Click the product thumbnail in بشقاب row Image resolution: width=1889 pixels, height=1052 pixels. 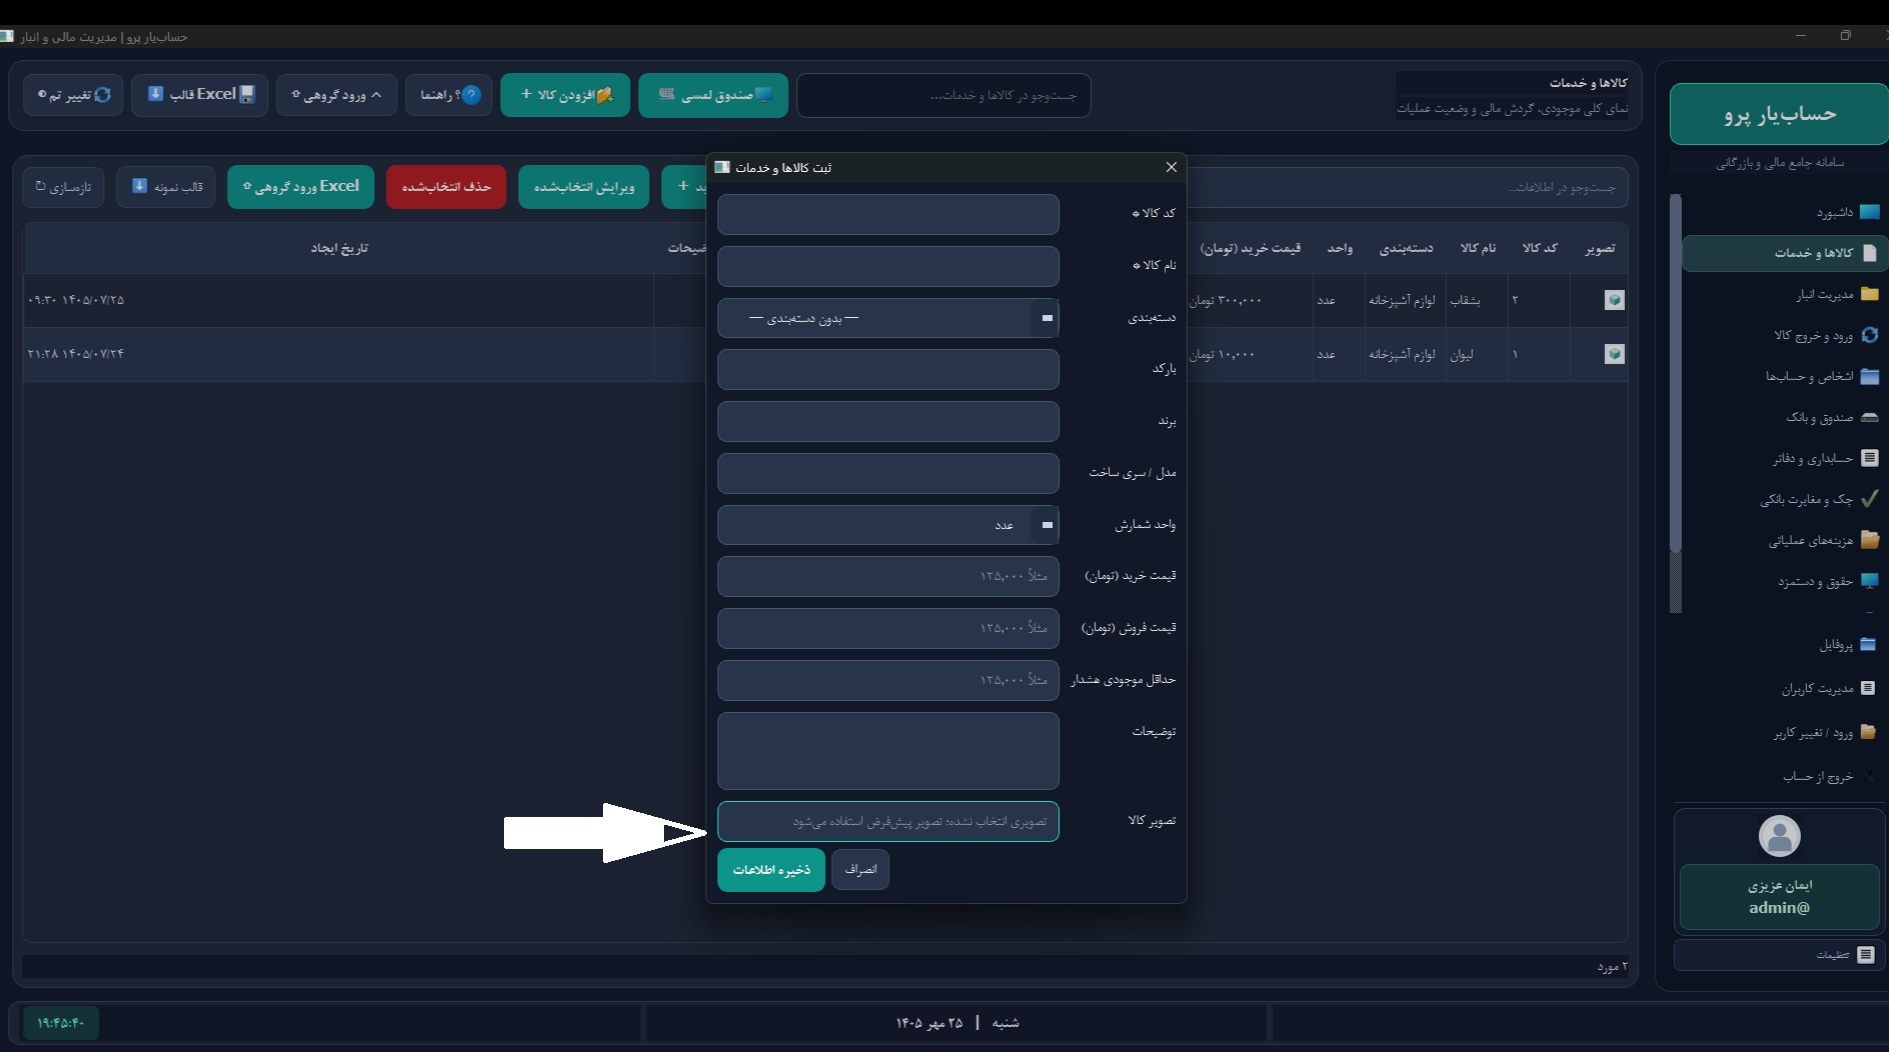1614,300
